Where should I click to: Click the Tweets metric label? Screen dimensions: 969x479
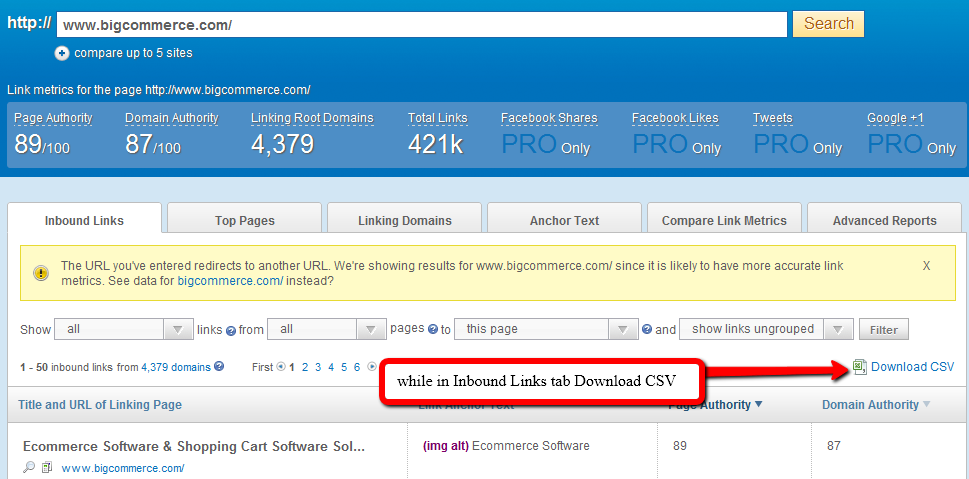(772, 118)
